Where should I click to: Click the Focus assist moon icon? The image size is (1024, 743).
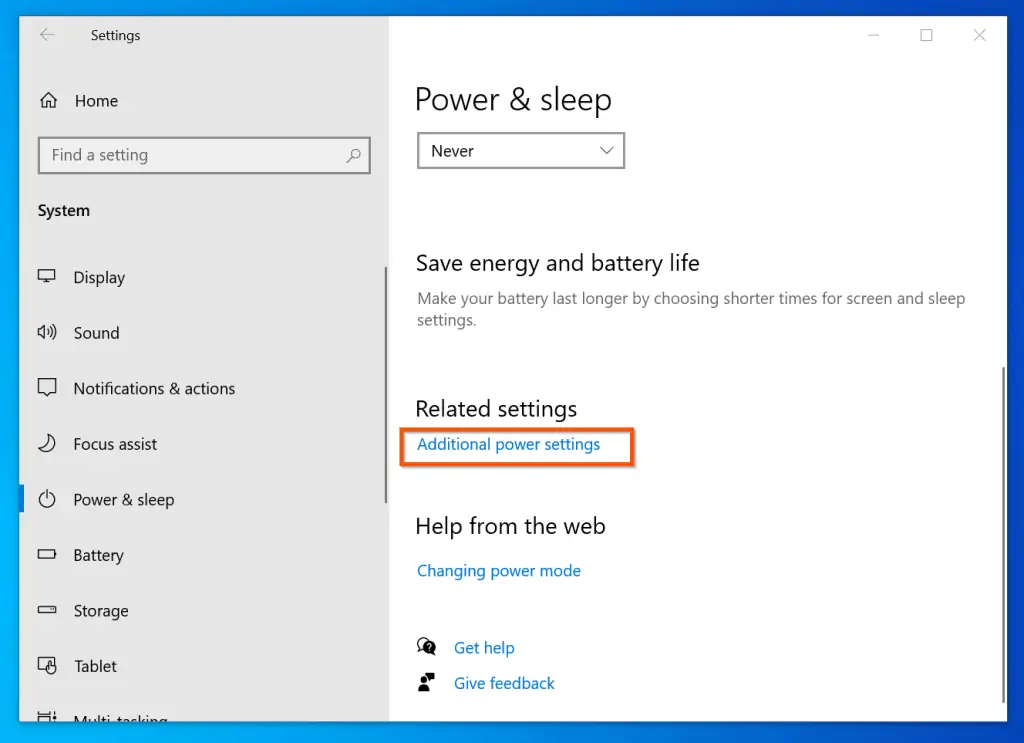[47, 444]
